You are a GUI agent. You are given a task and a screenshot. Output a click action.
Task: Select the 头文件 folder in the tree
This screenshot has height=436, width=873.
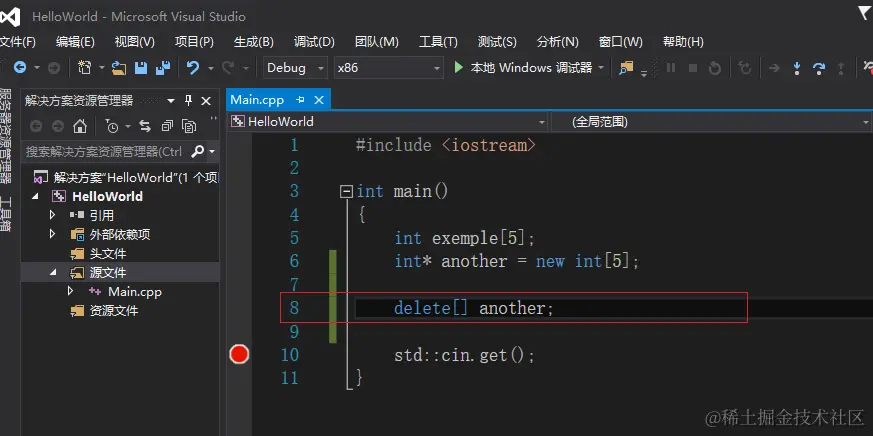108,253
